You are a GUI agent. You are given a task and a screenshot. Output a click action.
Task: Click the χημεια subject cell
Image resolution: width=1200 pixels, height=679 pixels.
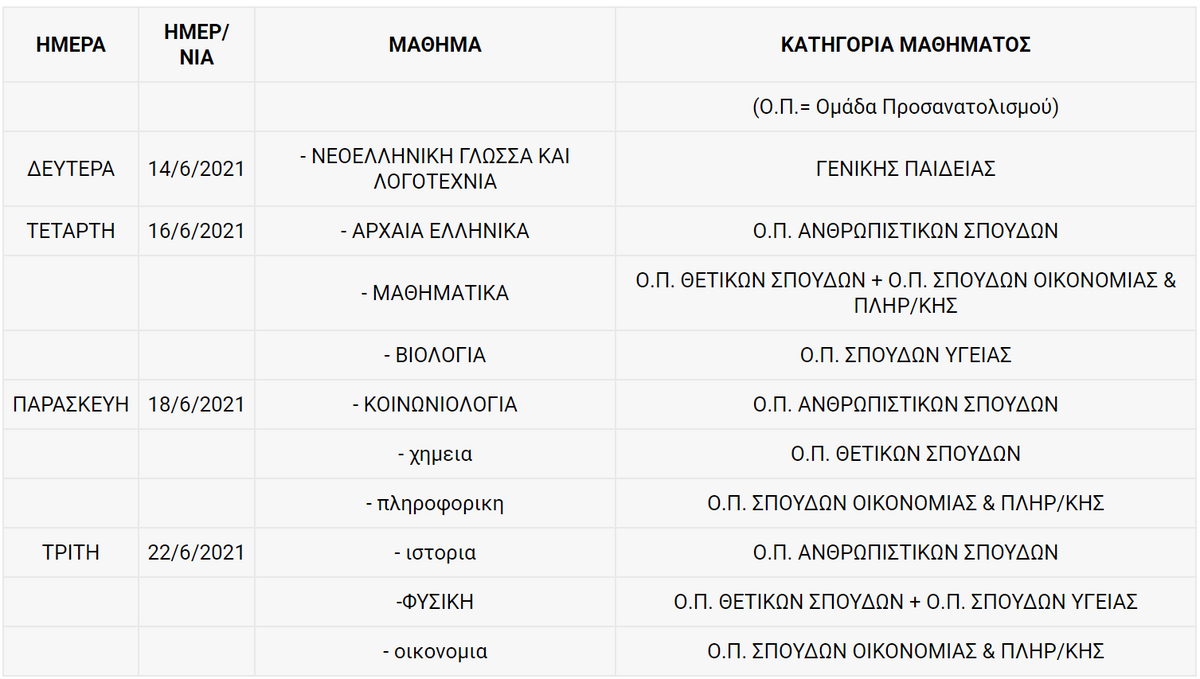435,454
